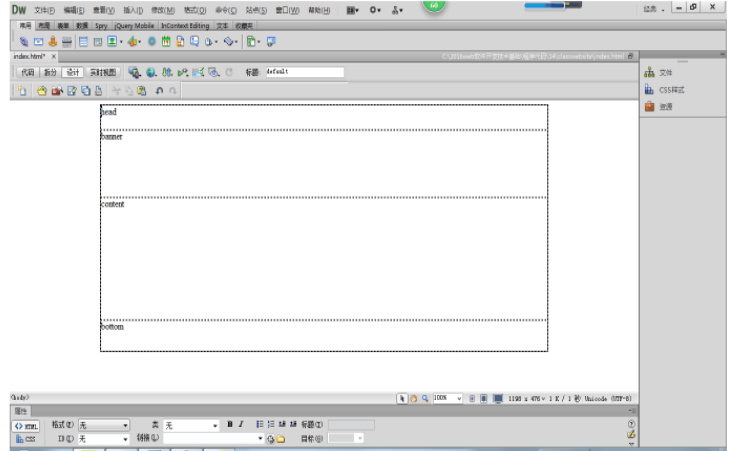The image size is (729, 451).
Task: Switch to Split view (拆分)
Action: pyautogui.click(x=50, y=72)
